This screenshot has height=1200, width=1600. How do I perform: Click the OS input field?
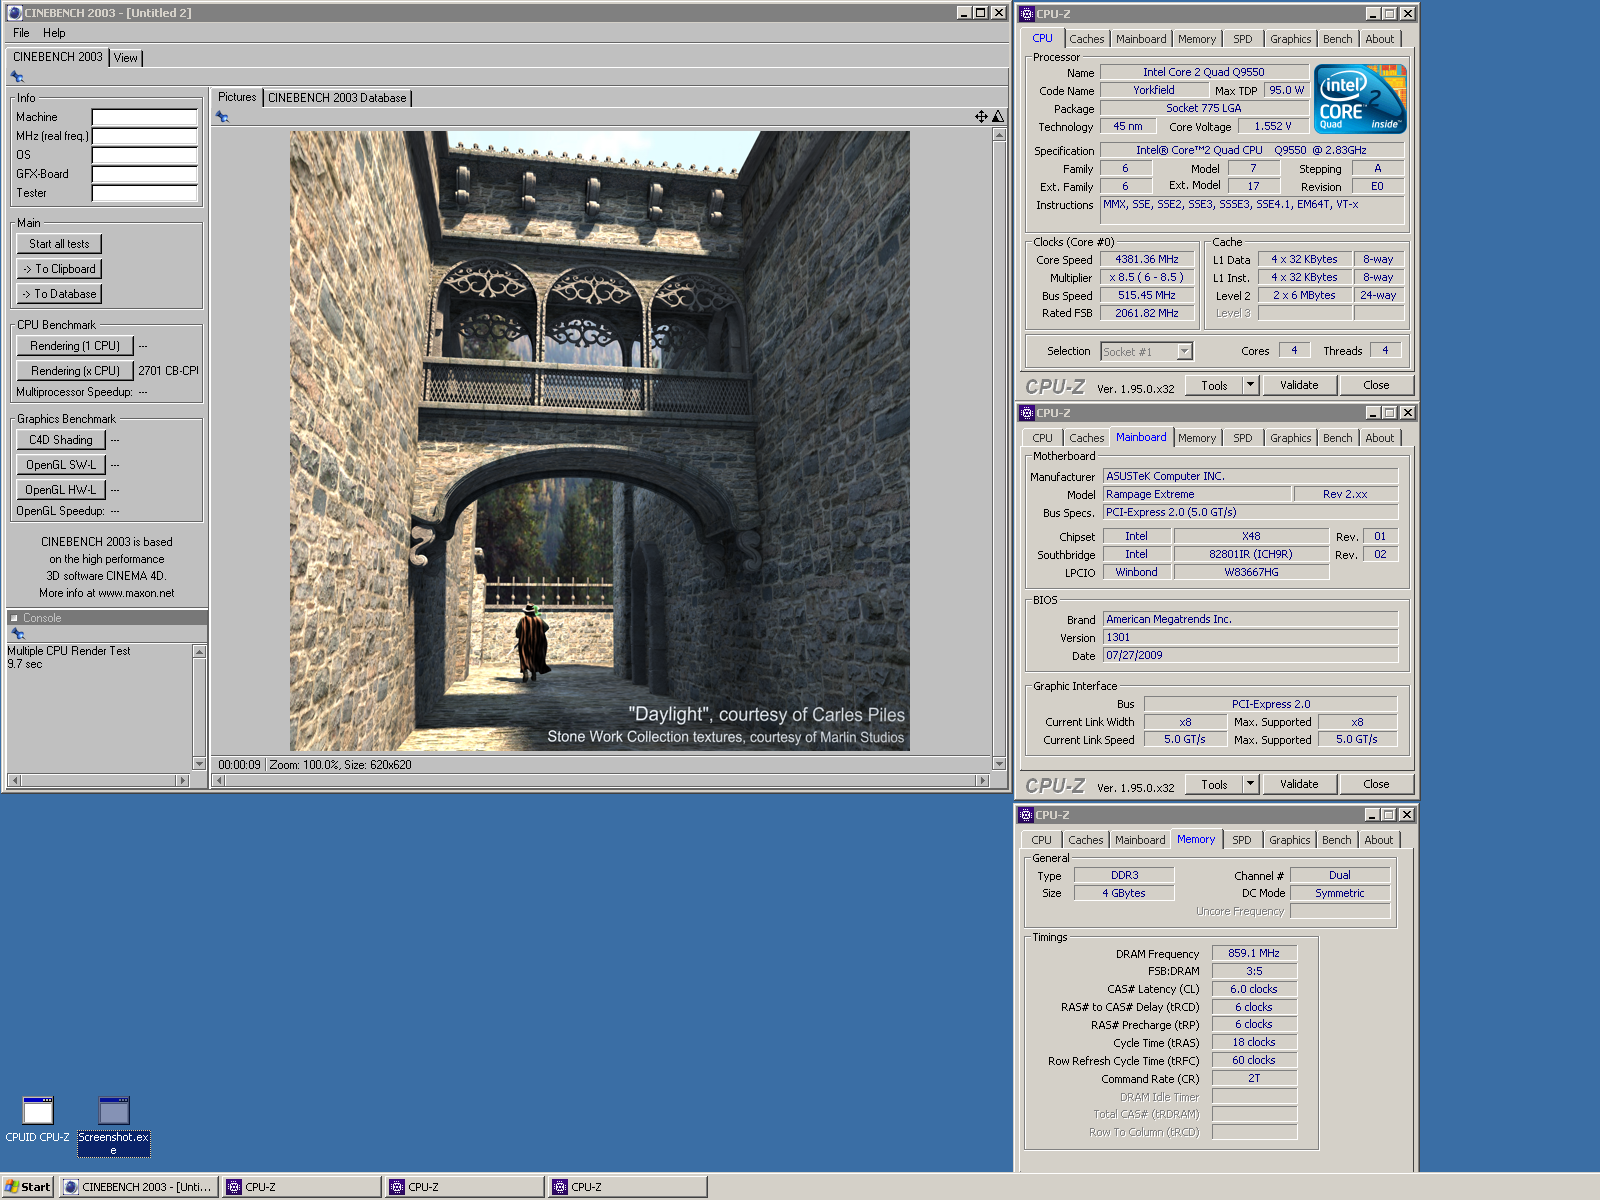[x=145, y=155]
